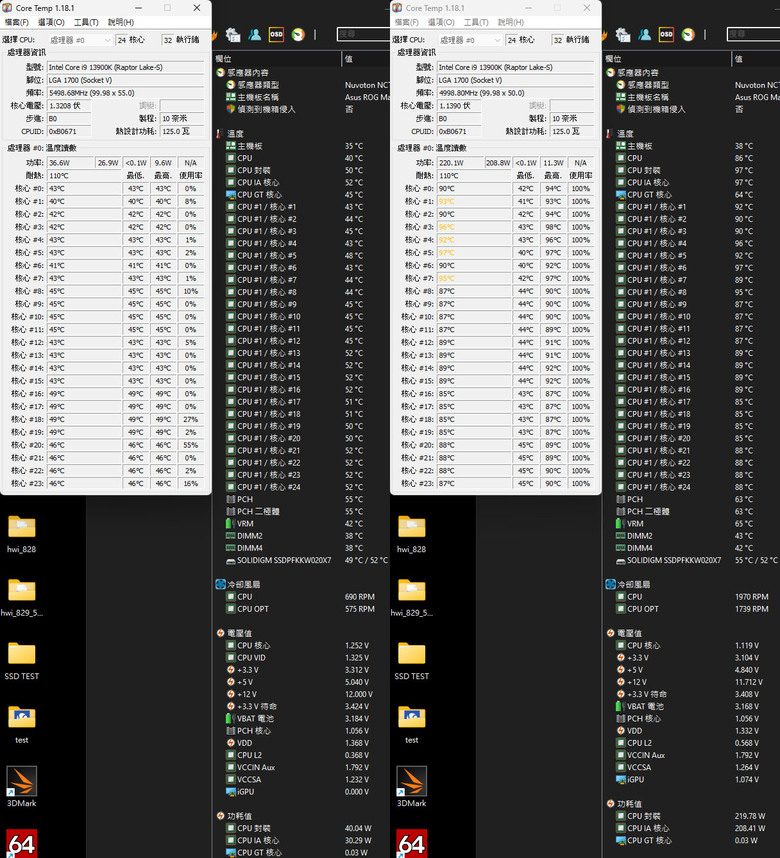
Task: Open hwi_829_5 folder beneath the 5498.68MHz Core Temp window
Action: [22, 598]
